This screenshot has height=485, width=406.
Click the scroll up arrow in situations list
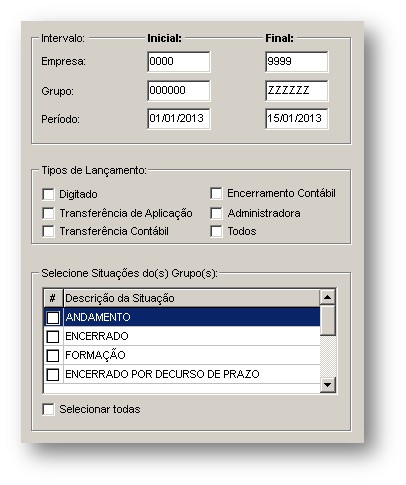tap(328, 297)
